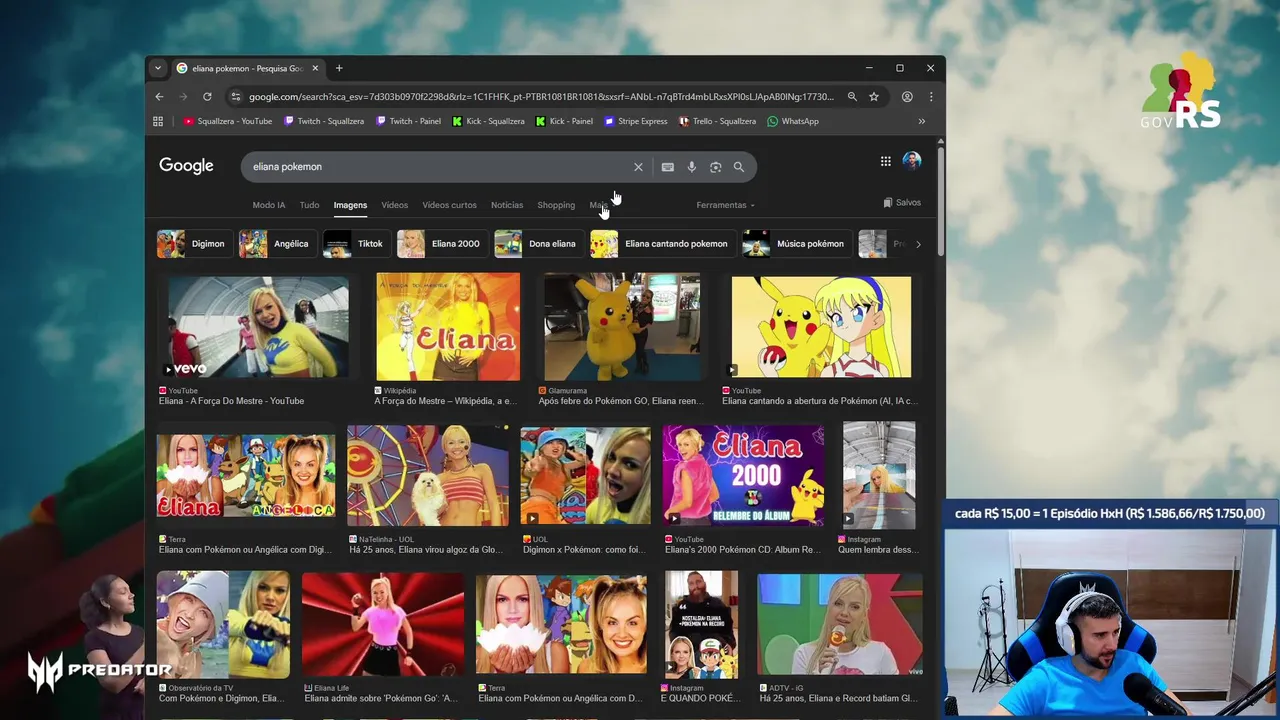Open the Glamurama Pikachu mascot thumbnail
The height and width of the screenshot is (720, 1280).
coord(622,329)
